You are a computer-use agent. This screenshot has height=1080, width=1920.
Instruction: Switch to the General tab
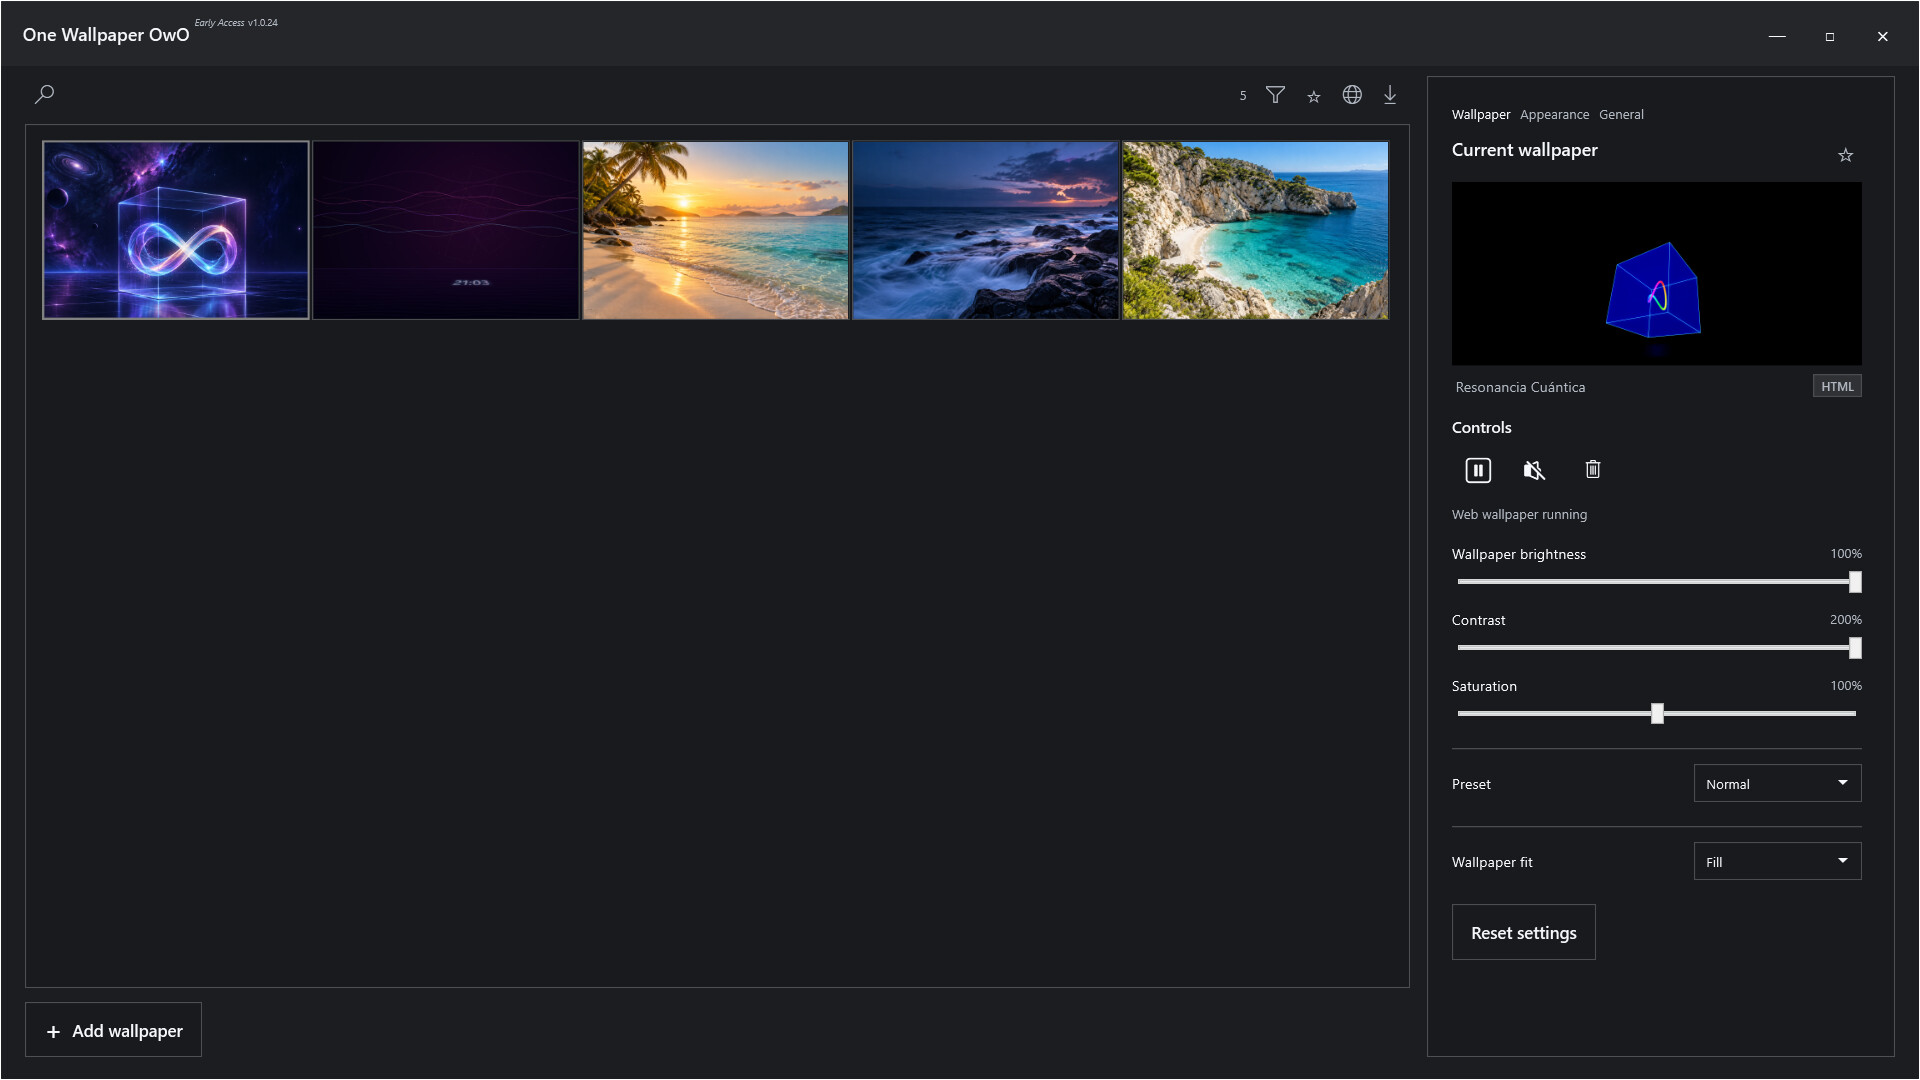(x=1621, y=115)
